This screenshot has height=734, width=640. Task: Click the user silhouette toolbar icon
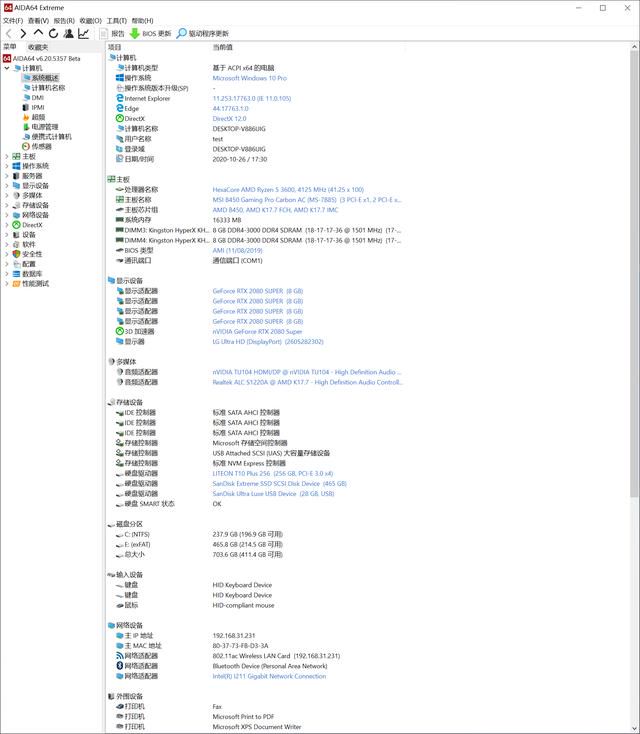[x=69, y=33]
